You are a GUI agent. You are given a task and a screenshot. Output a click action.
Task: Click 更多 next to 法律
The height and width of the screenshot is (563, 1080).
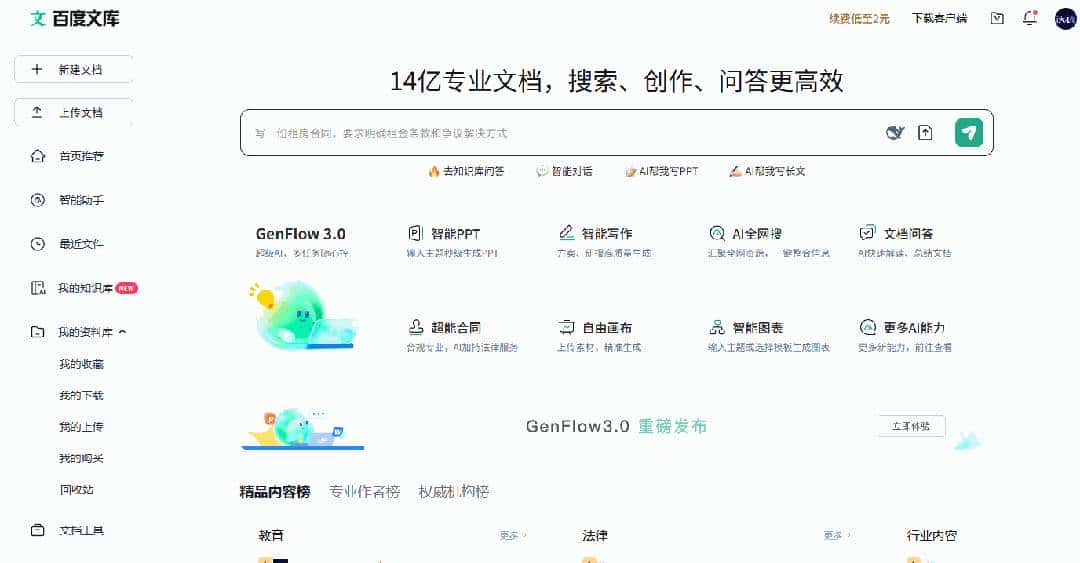coord(837,535)
